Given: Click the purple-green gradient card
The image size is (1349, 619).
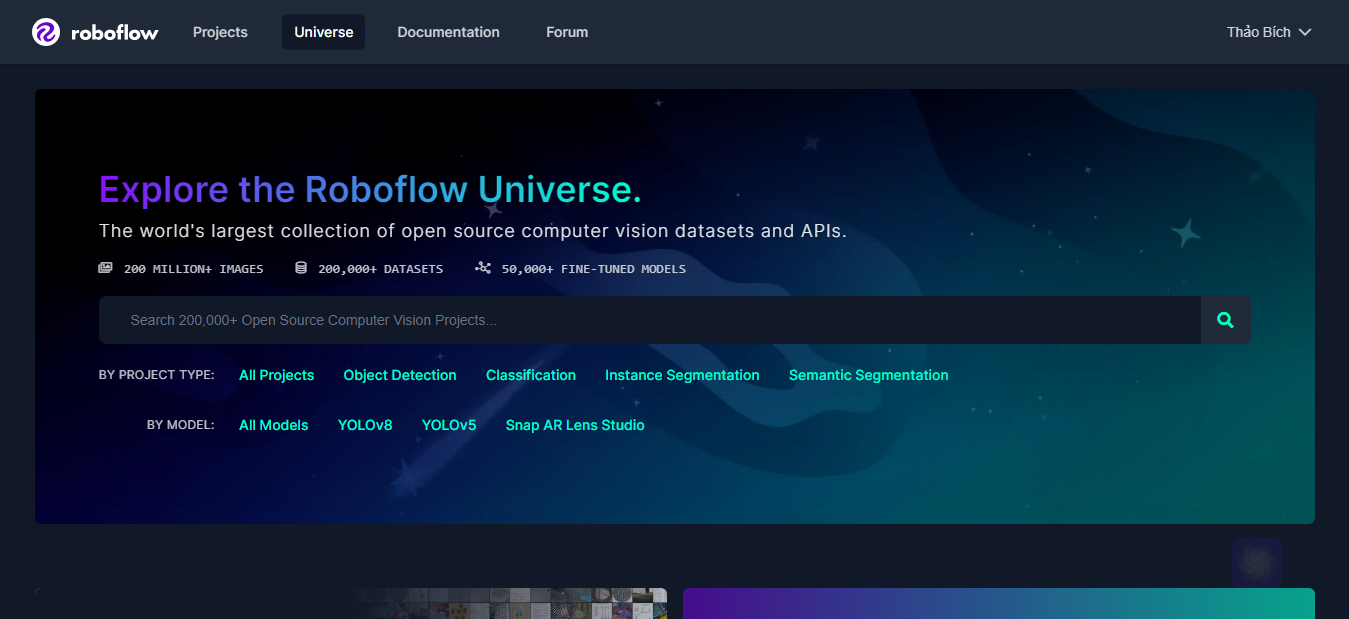Looking at the screenshot, I should tap(999, 603).
